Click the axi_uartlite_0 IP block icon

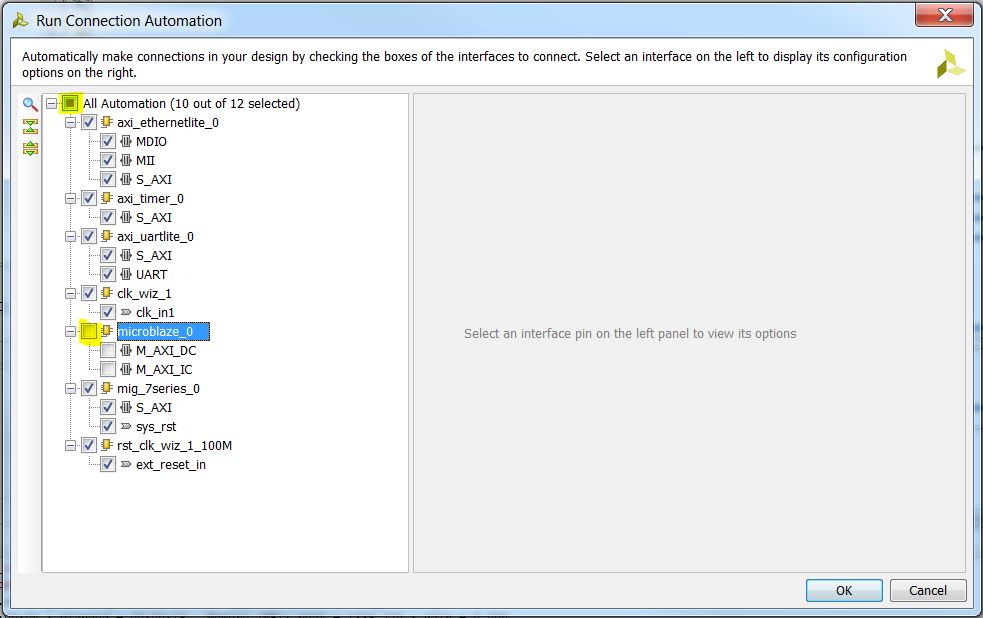[107, 236]
